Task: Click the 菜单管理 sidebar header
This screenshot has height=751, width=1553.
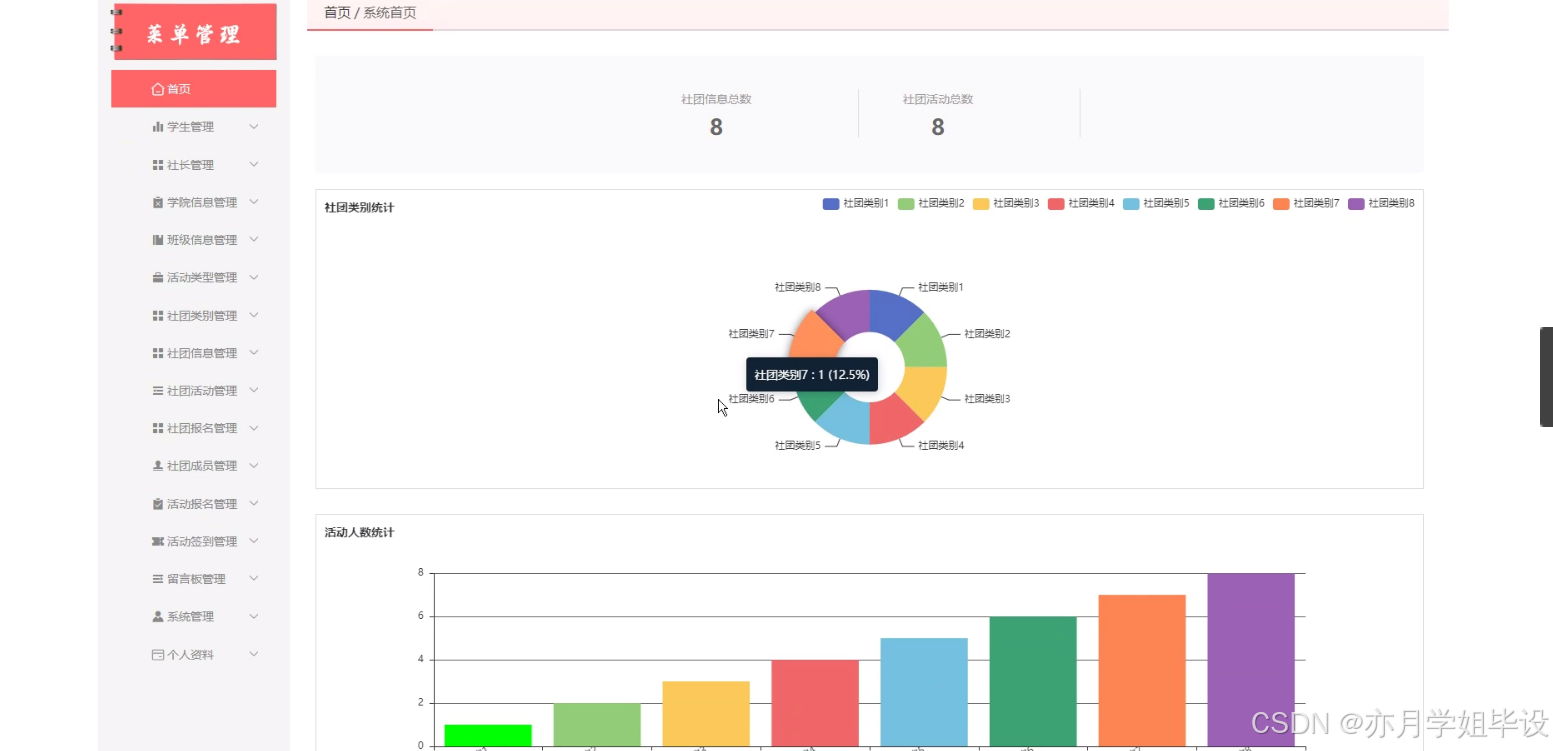Action: point(194,33)
